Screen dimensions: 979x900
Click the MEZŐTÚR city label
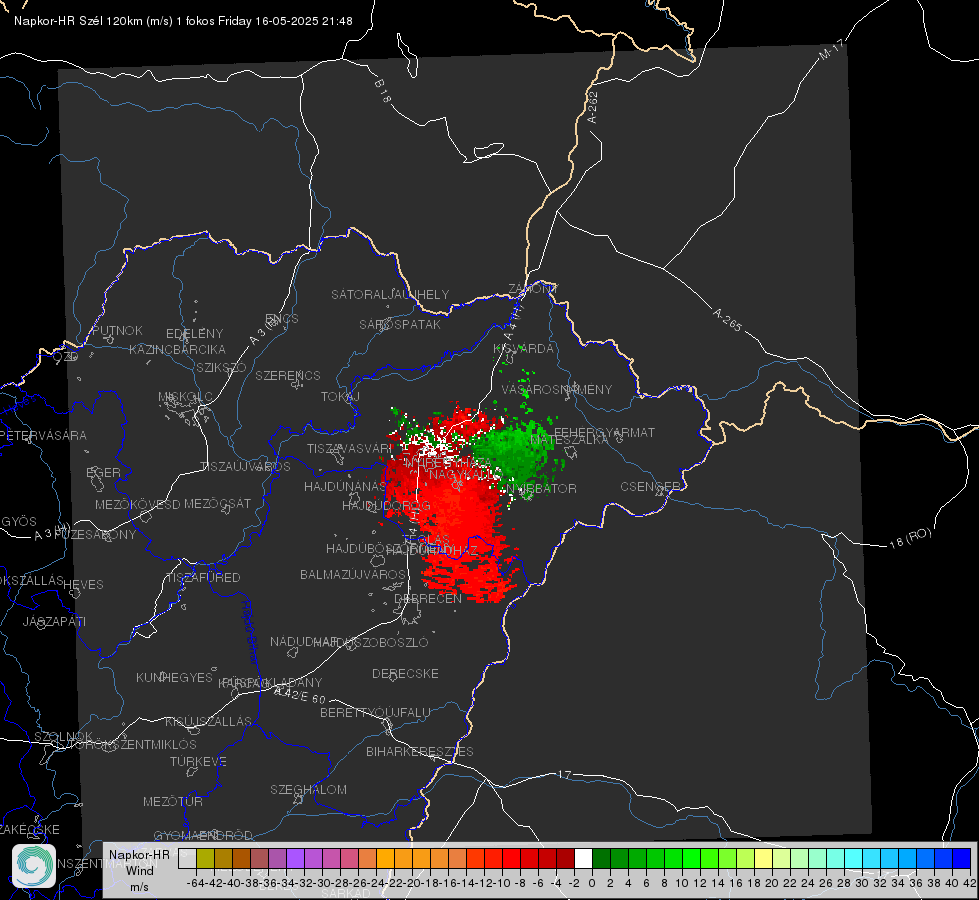click(173, 802)
